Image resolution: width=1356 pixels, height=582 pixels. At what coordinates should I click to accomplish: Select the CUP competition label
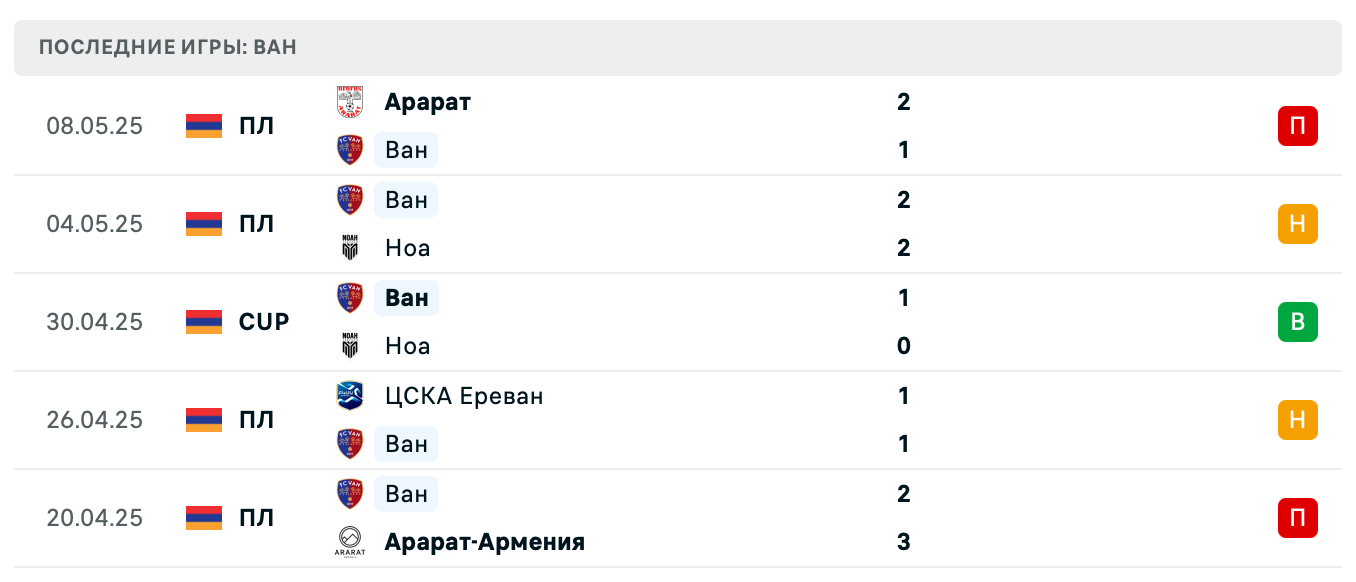263,322
